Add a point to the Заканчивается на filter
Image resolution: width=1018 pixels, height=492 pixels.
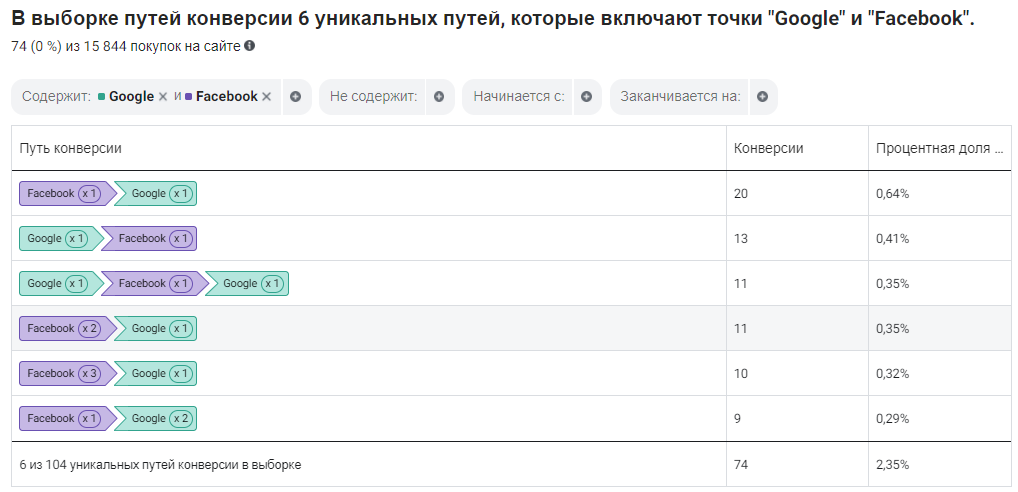coord(762,97)
